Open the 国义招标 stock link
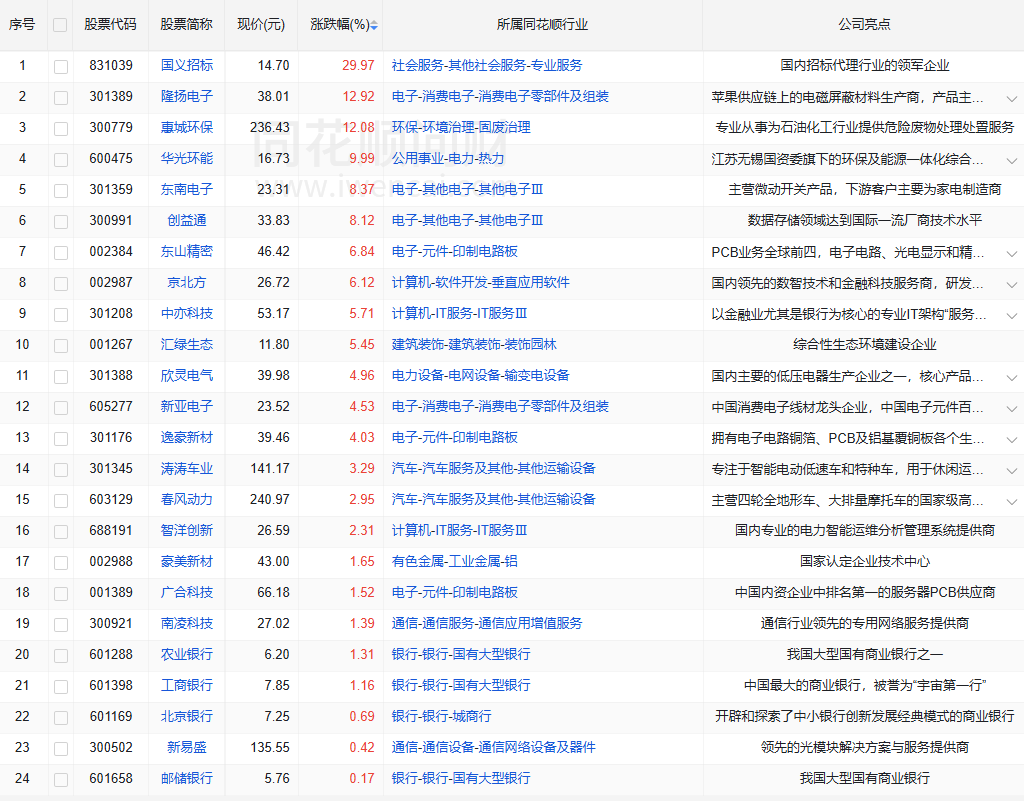Screen dimensions: 1024x801 pyautogui.click(x=187, y=65)
